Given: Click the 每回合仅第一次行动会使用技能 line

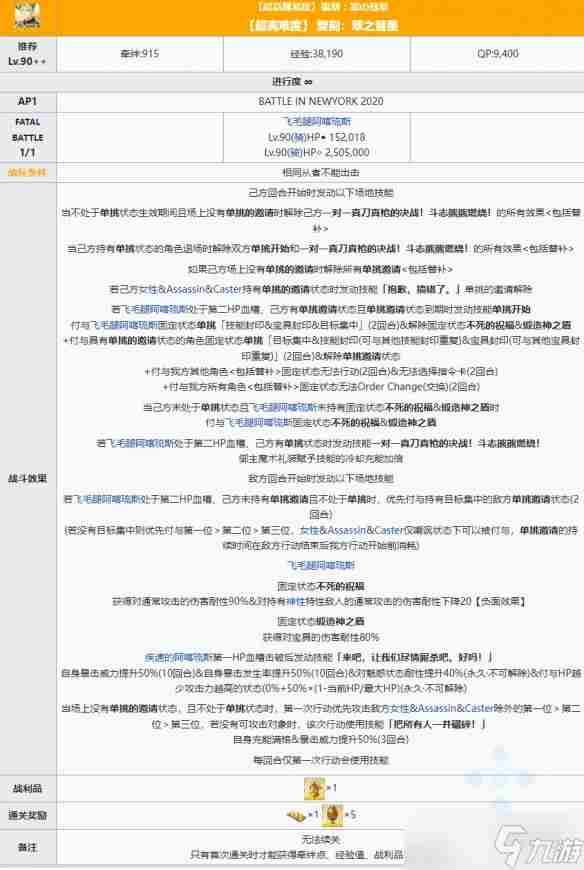Looking at the screenshot, I should [321, 760].
